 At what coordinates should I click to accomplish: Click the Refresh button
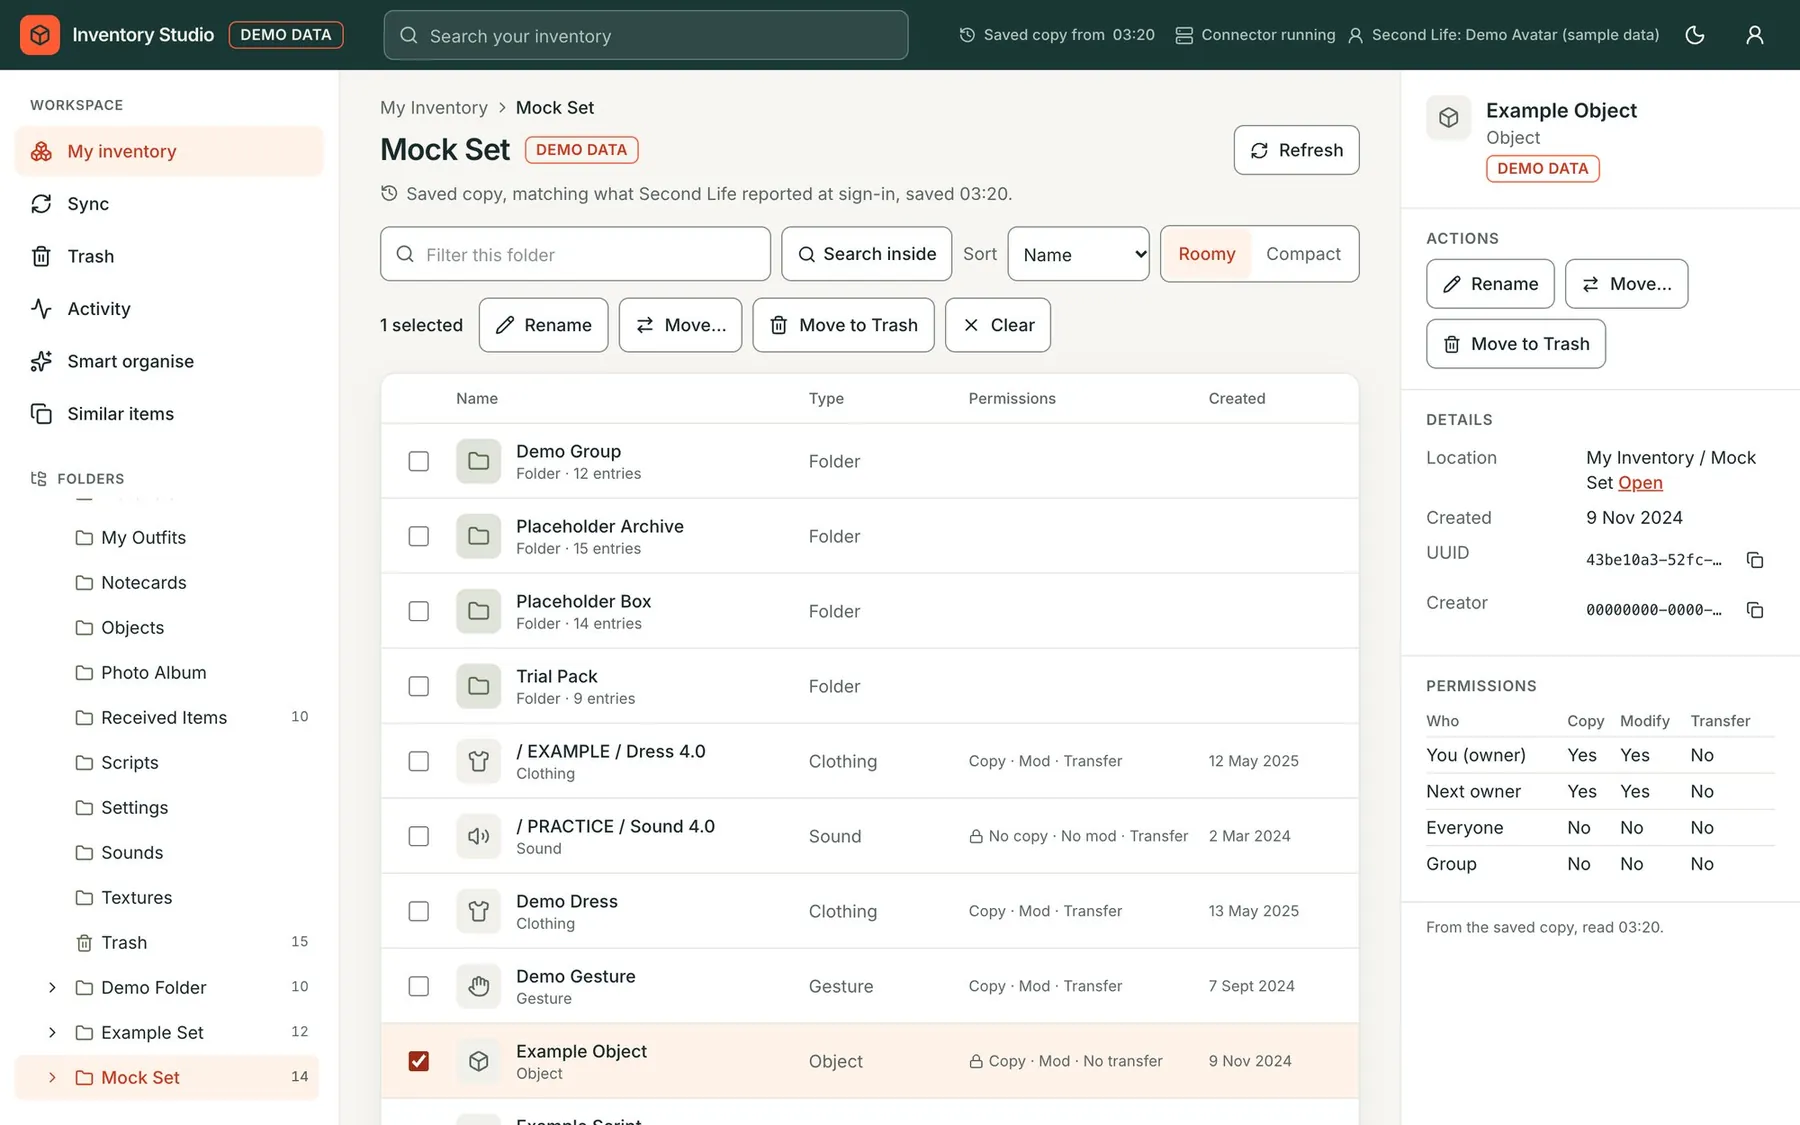pyautogui.click(x=1296, y=150)
